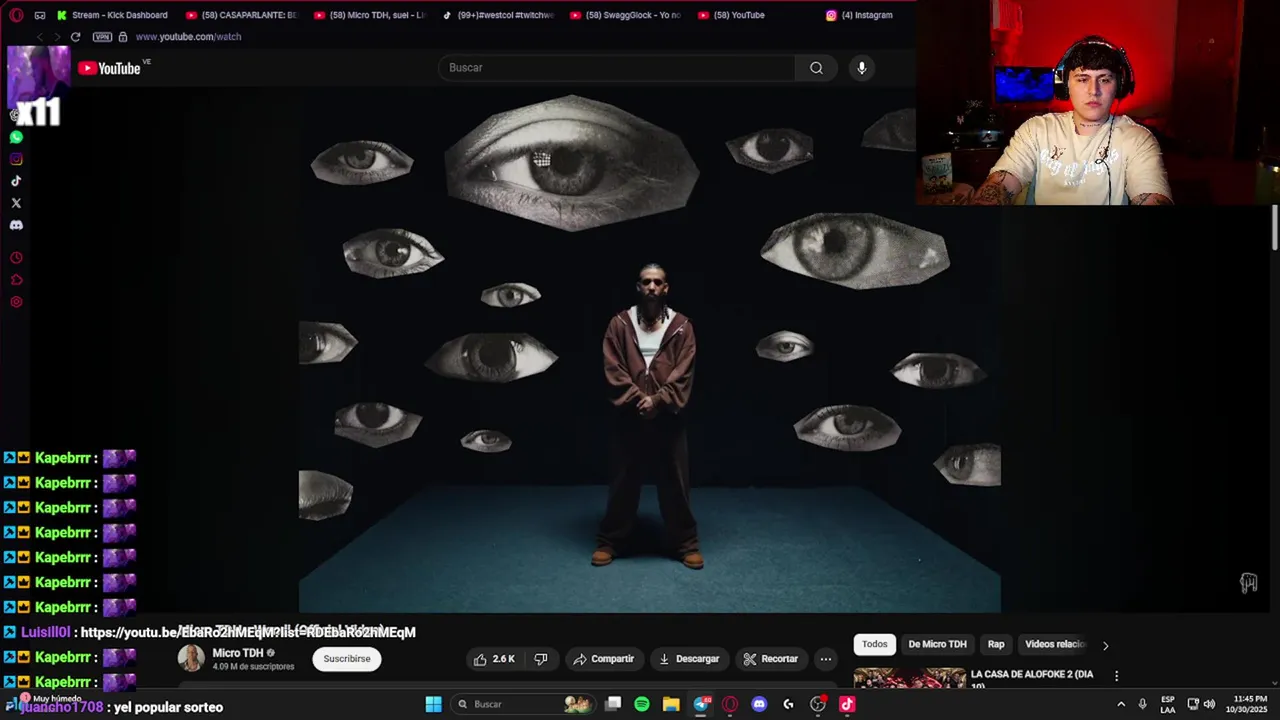The image size is (1280, 720).
Task: Focus the YouTube Buscar search field
Action: pyautogui.click(x=616, y=68)
